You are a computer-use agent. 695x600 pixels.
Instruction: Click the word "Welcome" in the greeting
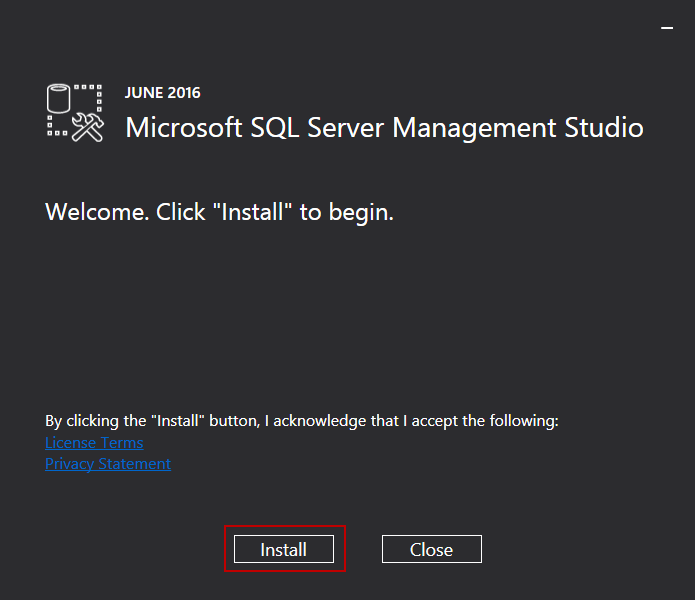[96, 212]
